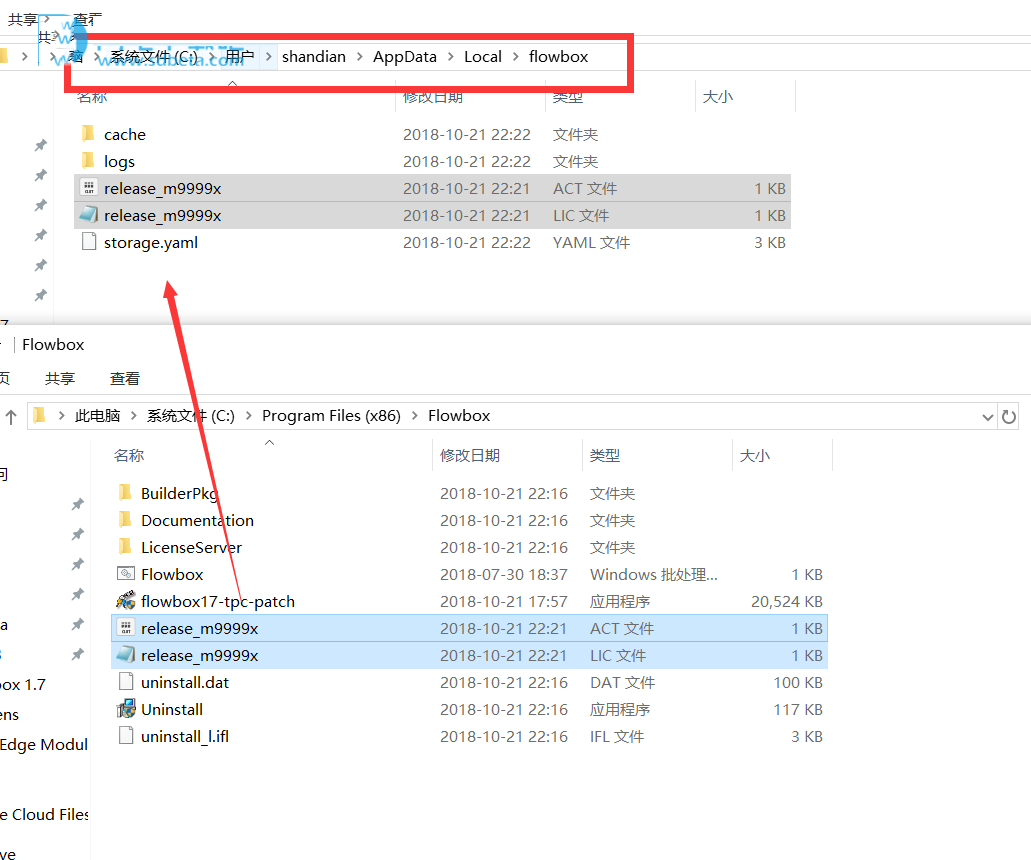Select the 'uninstall.dat' file name
The height and width of the screenshot is (860, 1031).
(x=185, y=682)
